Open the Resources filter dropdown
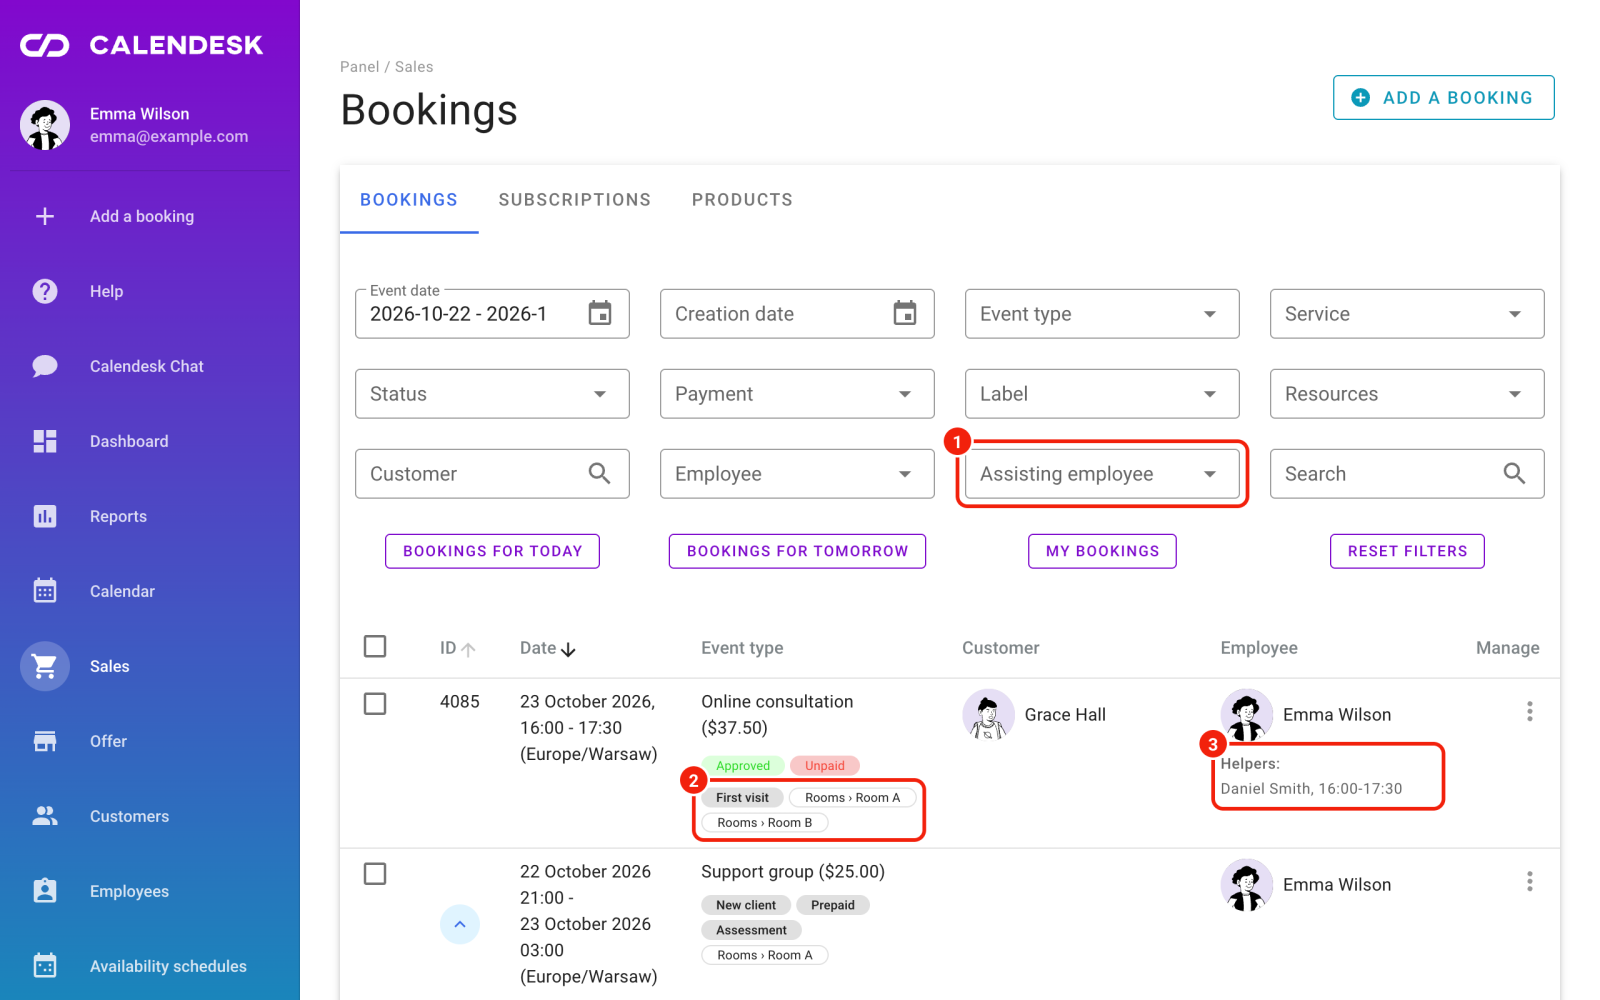1600x1000 pixels. pos(1407,394)
